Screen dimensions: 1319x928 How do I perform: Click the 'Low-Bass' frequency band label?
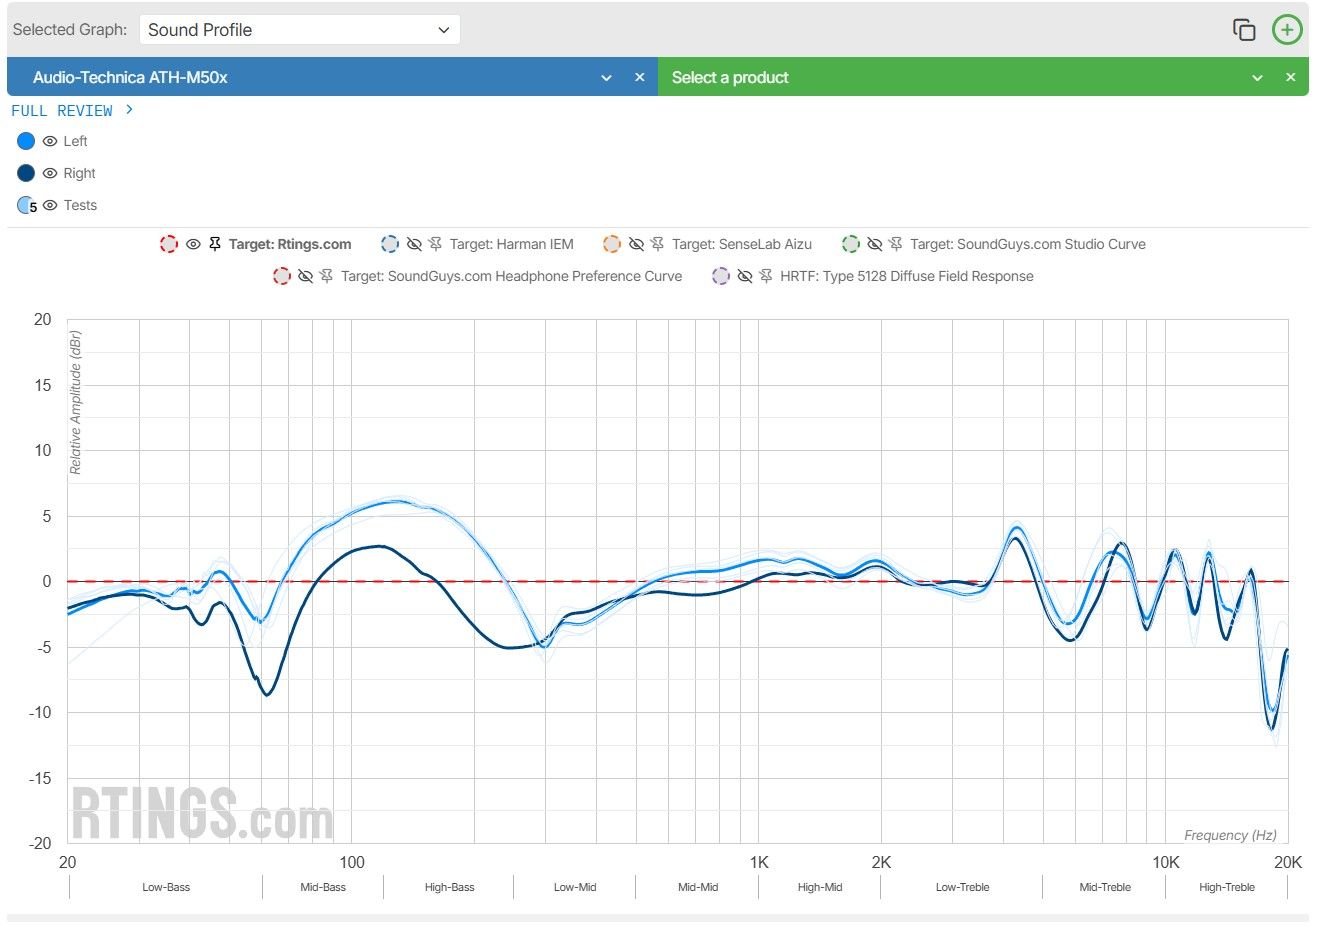click(166, 887)
